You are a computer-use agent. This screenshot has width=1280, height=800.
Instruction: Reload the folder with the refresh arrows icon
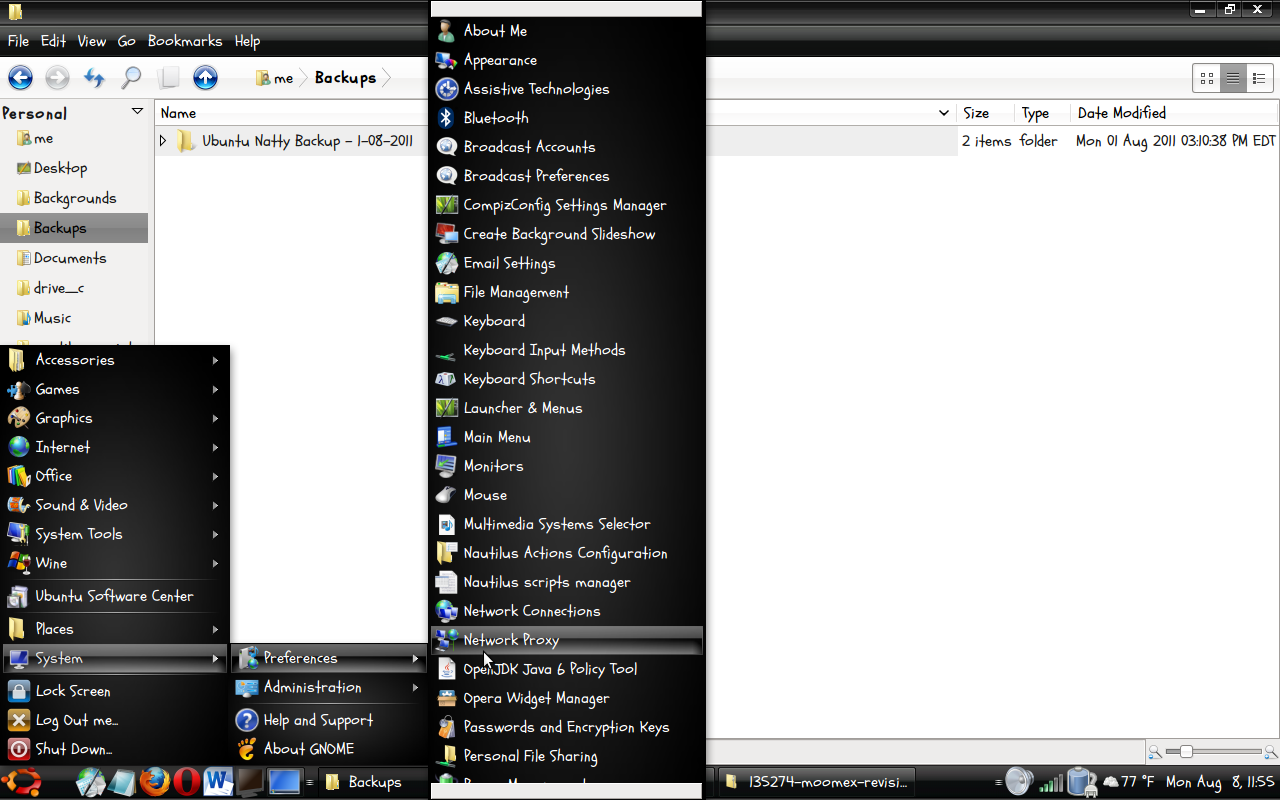click(x=94, y=77)
